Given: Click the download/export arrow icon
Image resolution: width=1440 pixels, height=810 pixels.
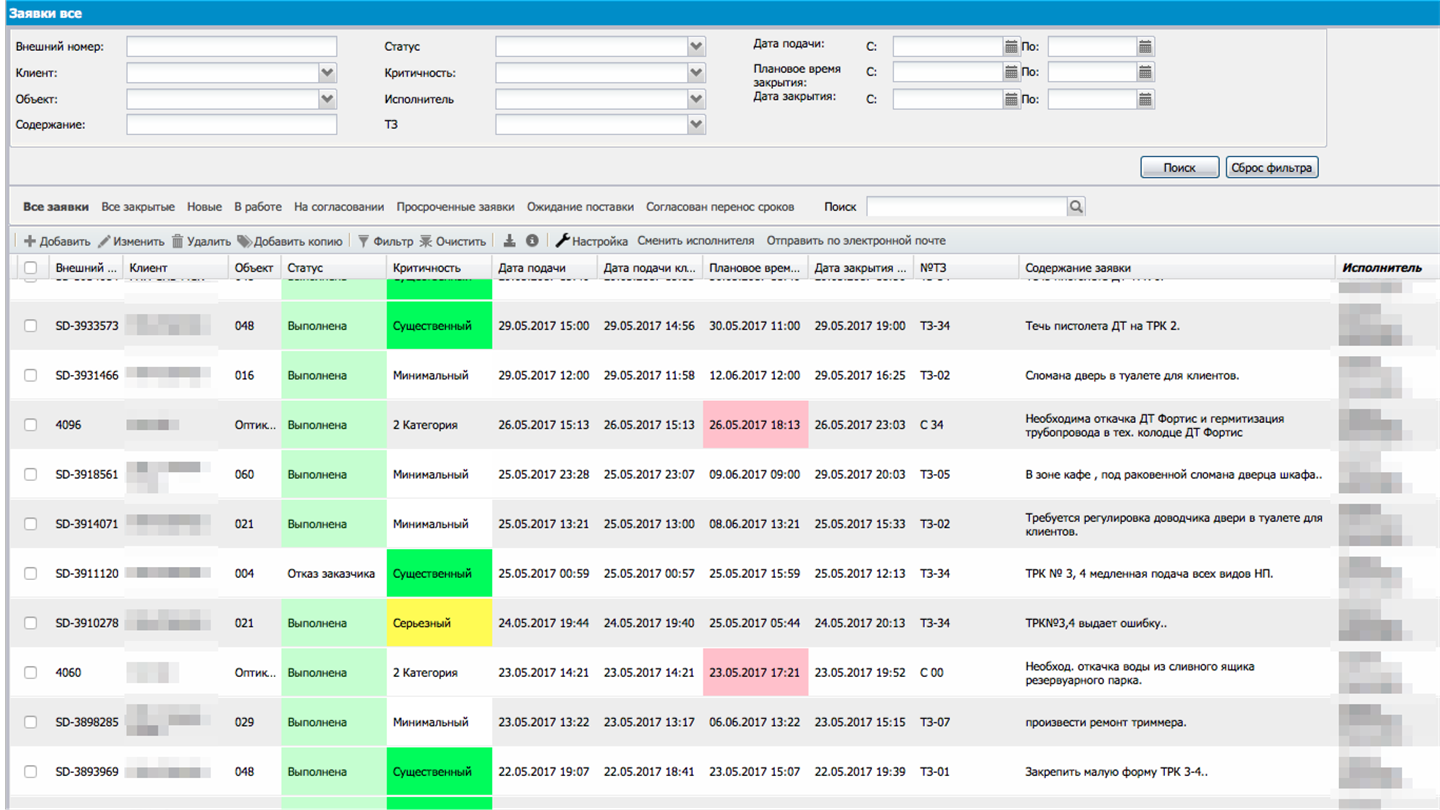Looking at the screenshot, I should [509, 241].
